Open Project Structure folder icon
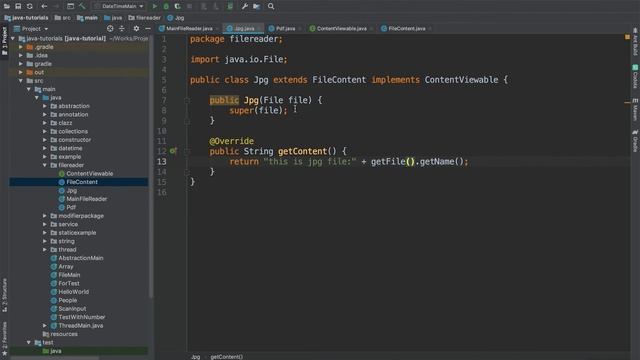640x360 pixels. pyautogui.click(x=256, y=6)
